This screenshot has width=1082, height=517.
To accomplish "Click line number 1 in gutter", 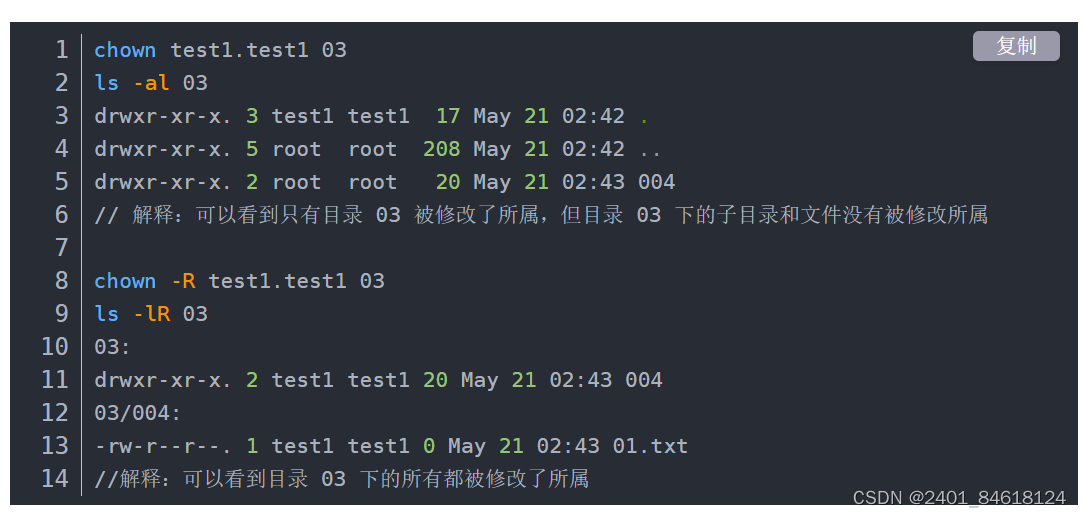I will (62, 50).
